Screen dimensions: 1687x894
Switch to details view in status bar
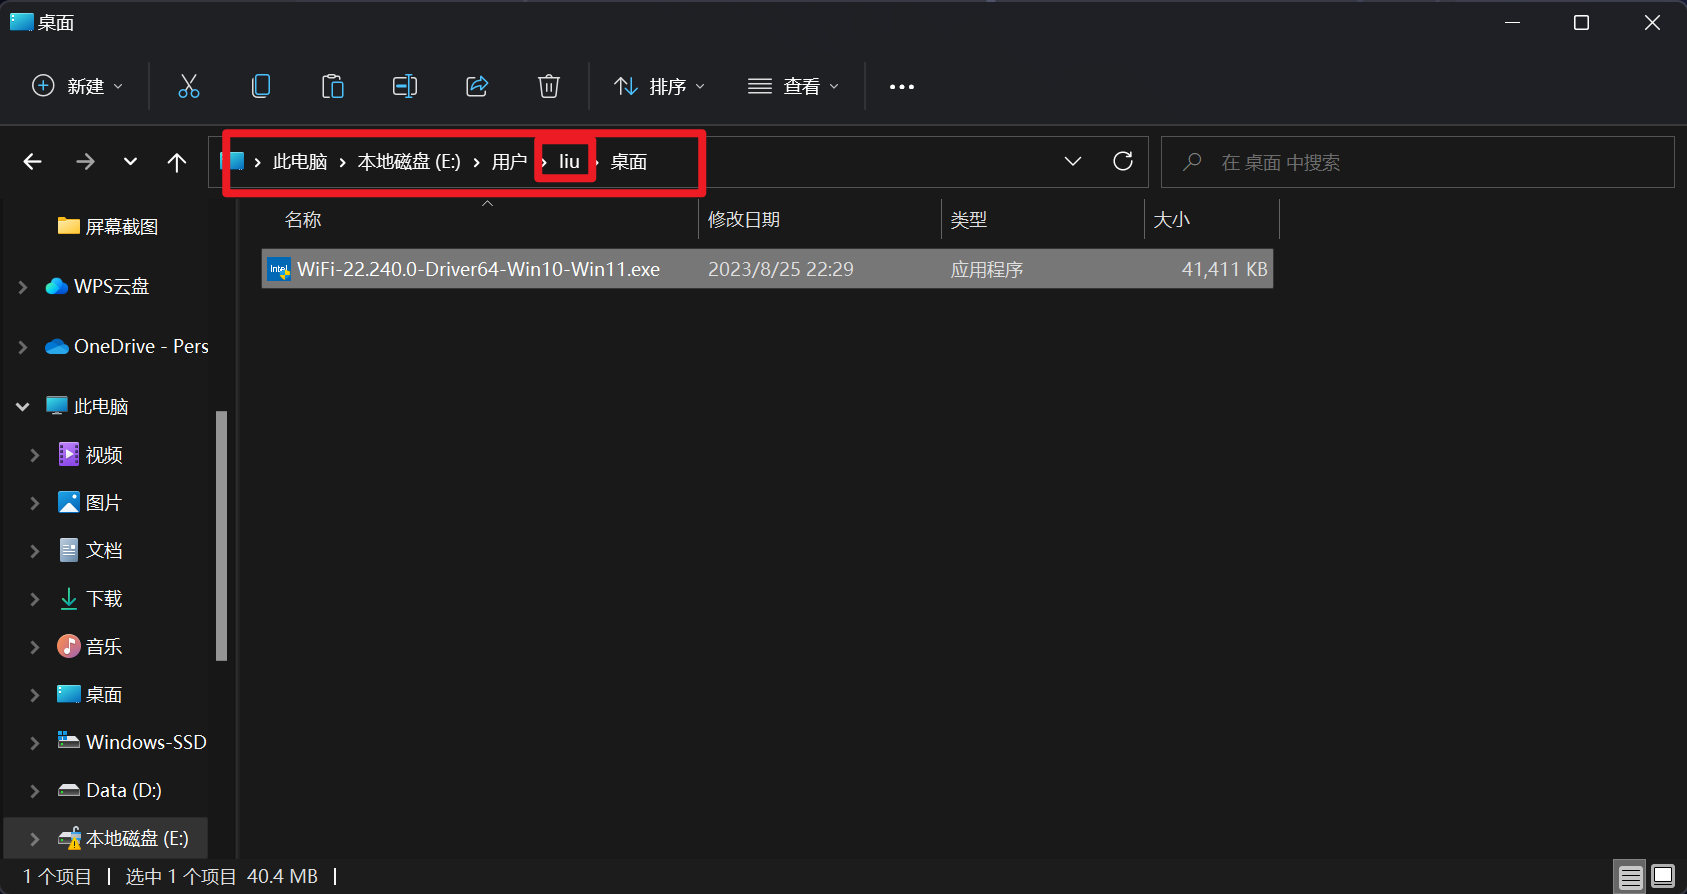[1631, 877]
